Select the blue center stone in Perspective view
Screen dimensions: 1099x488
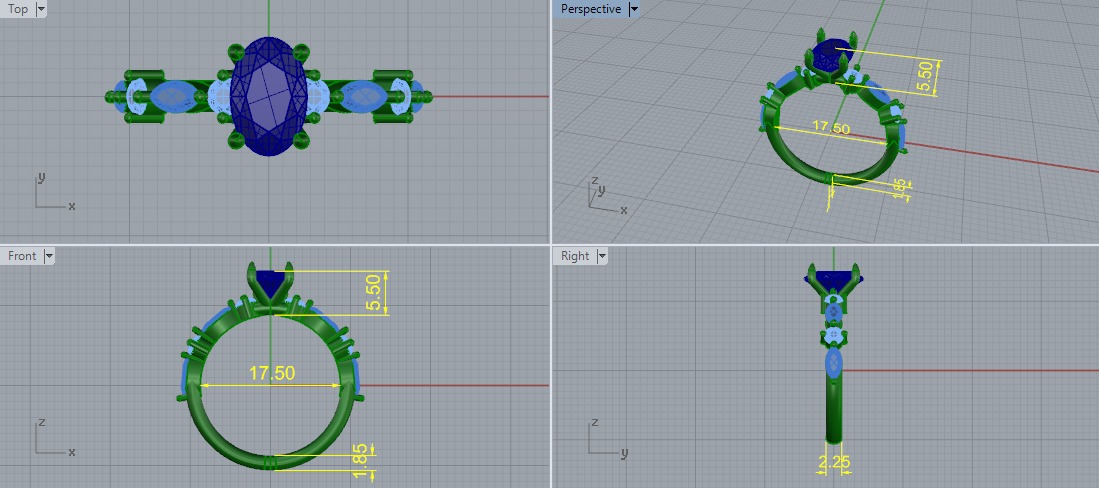click(x=834, y=53)
